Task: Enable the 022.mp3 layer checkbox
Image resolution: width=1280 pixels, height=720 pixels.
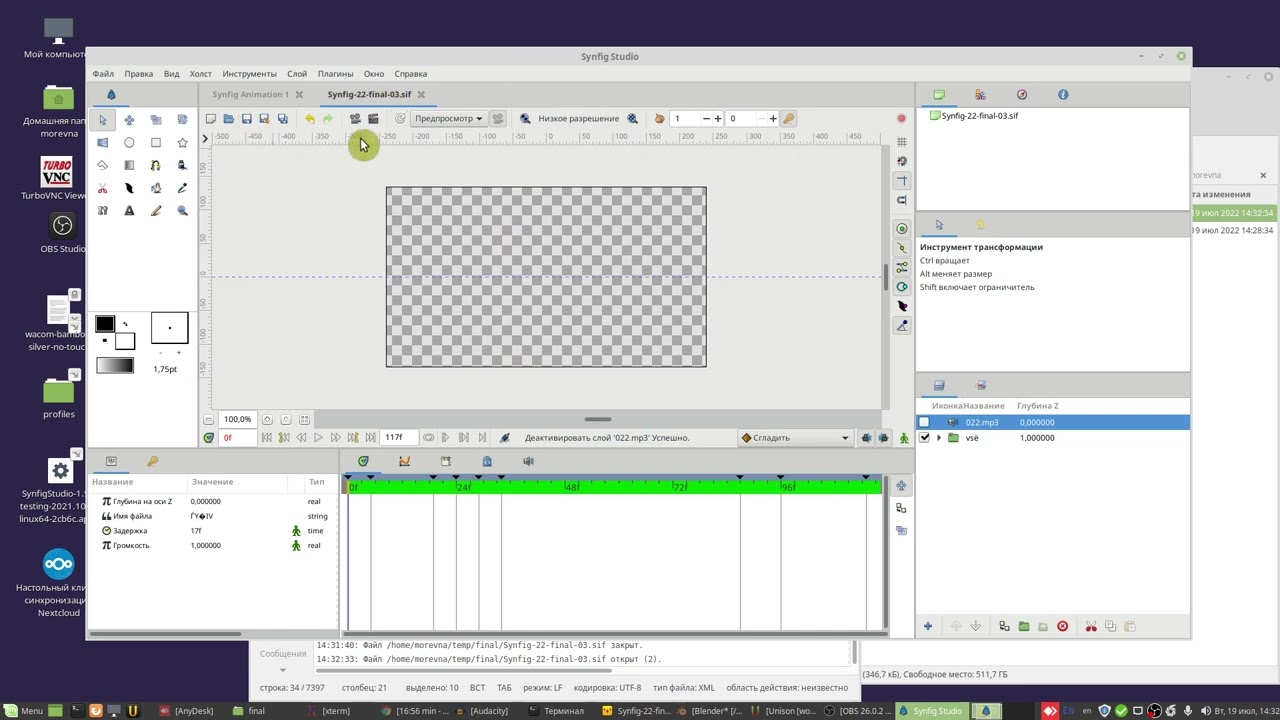Action: tap(924, 423)
